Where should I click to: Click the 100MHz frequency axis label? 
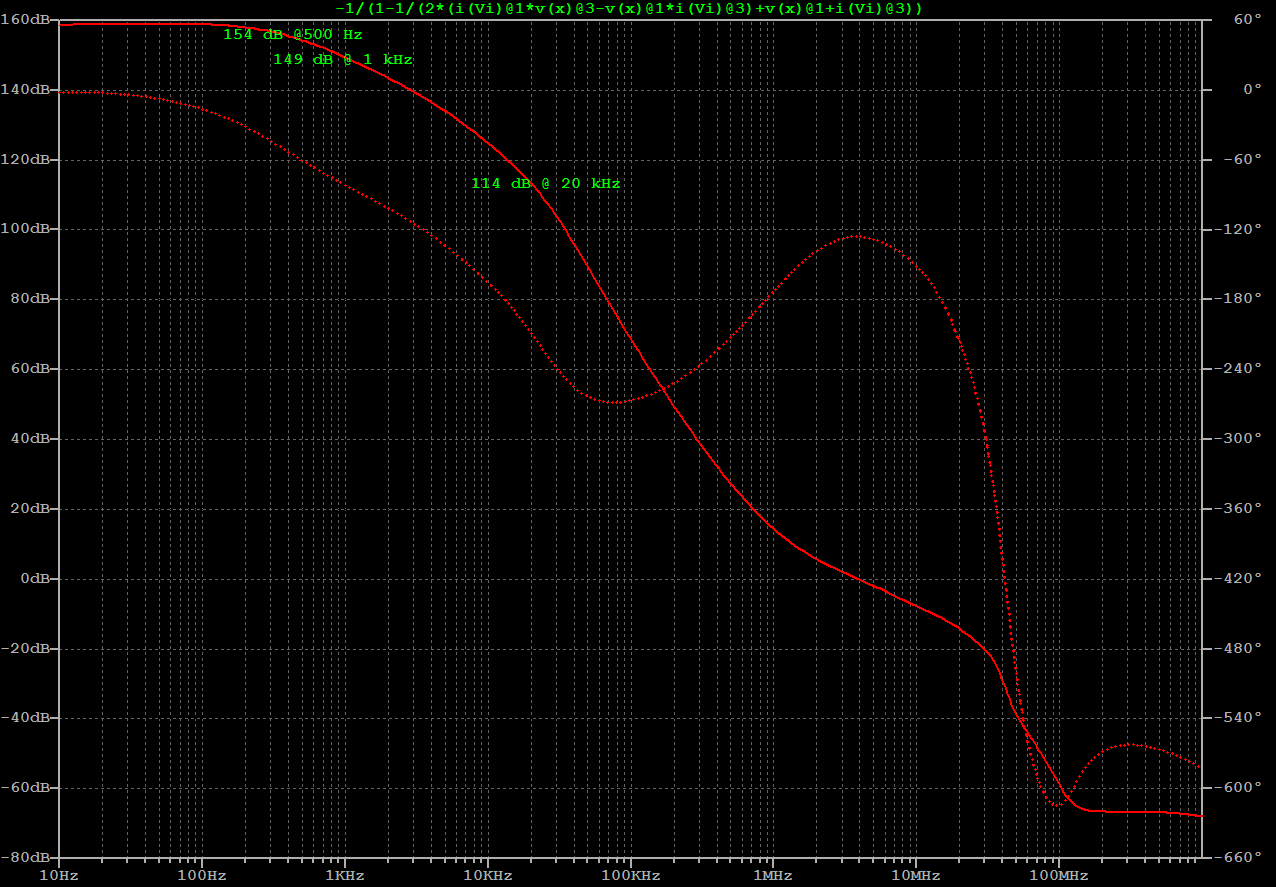tap(1058, 876)
